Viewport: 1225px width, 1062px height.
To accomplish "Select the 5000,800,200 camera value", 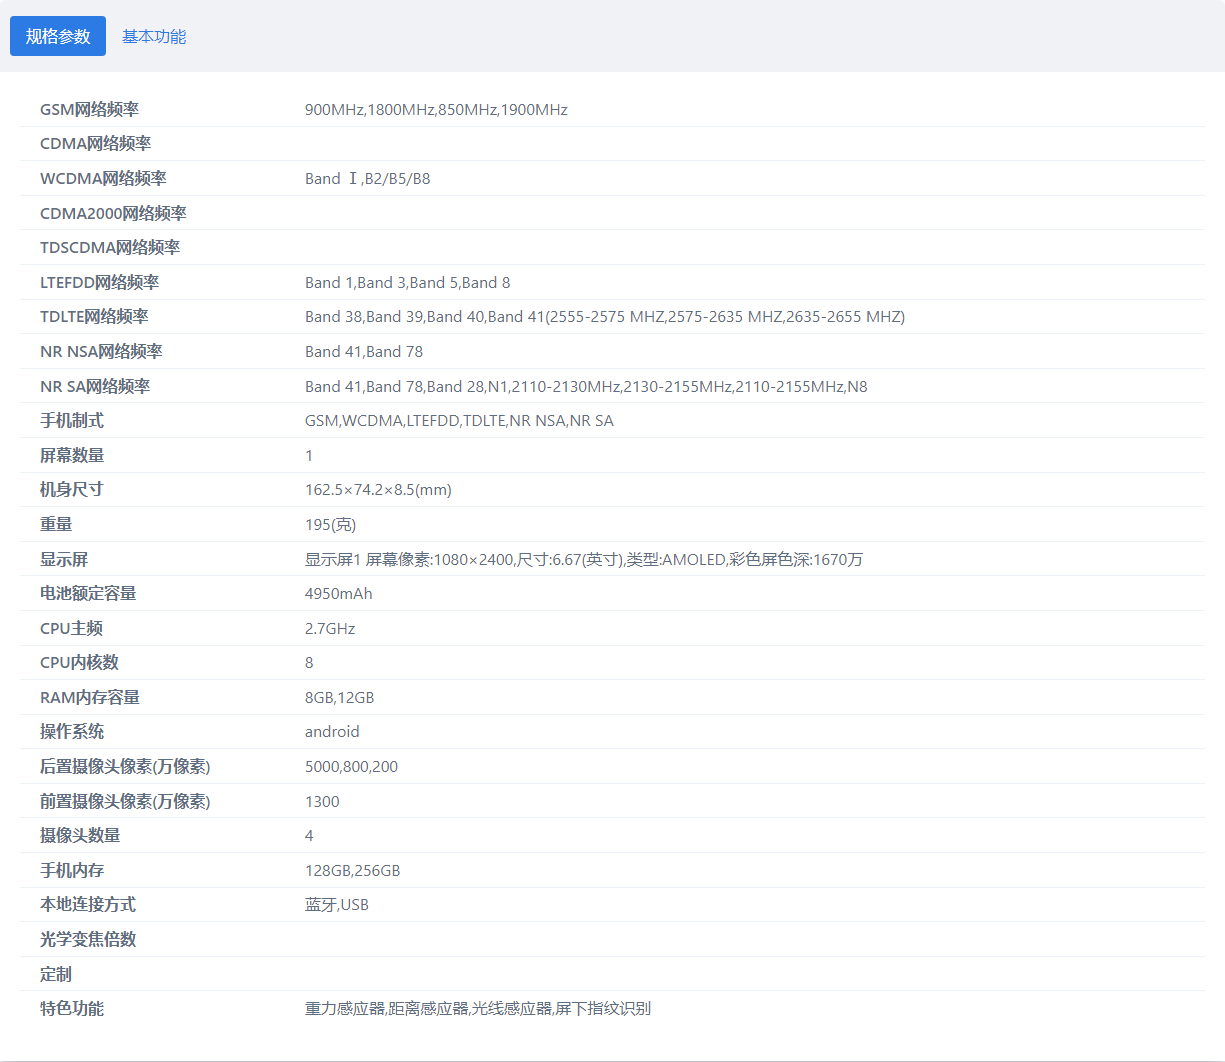I will 351,767.
